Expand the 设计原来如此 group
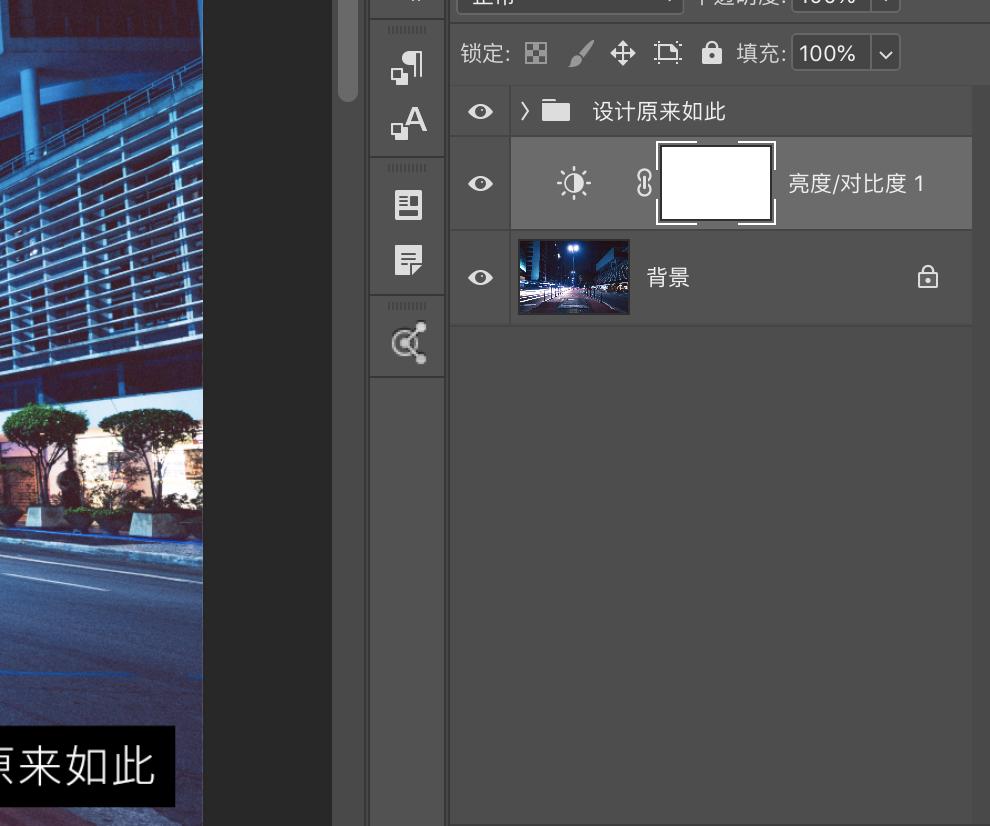The height and width of the screenshot is (826, 990). coord(525,111)
